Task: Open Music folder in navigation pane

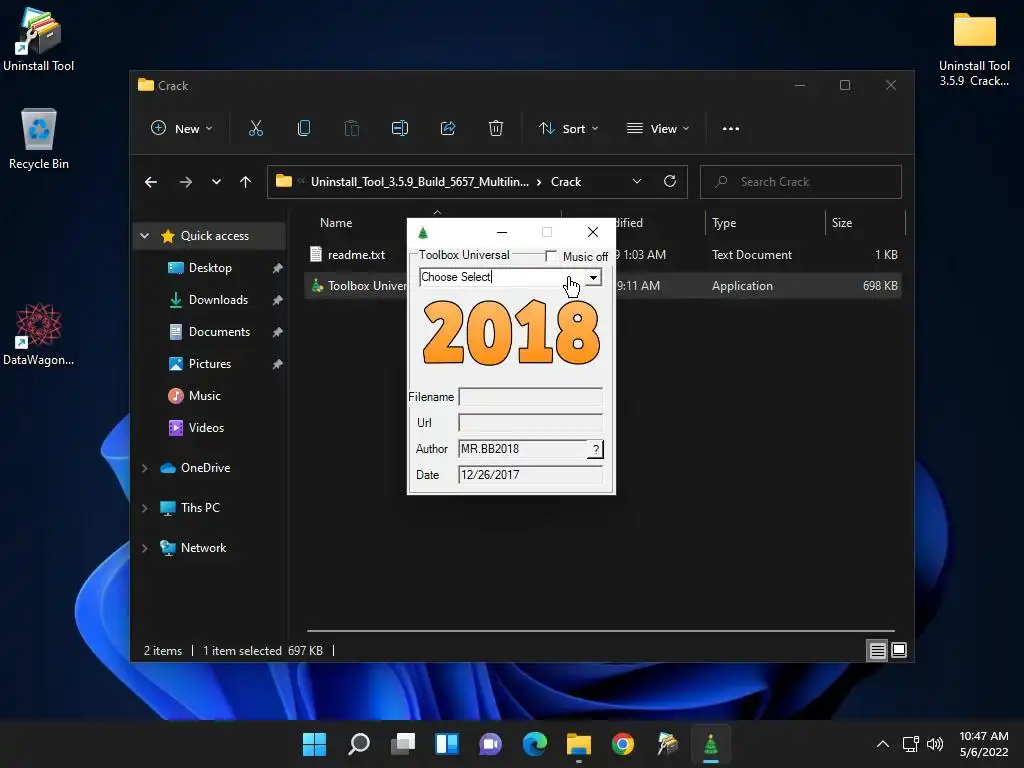Action: [204, 396]
